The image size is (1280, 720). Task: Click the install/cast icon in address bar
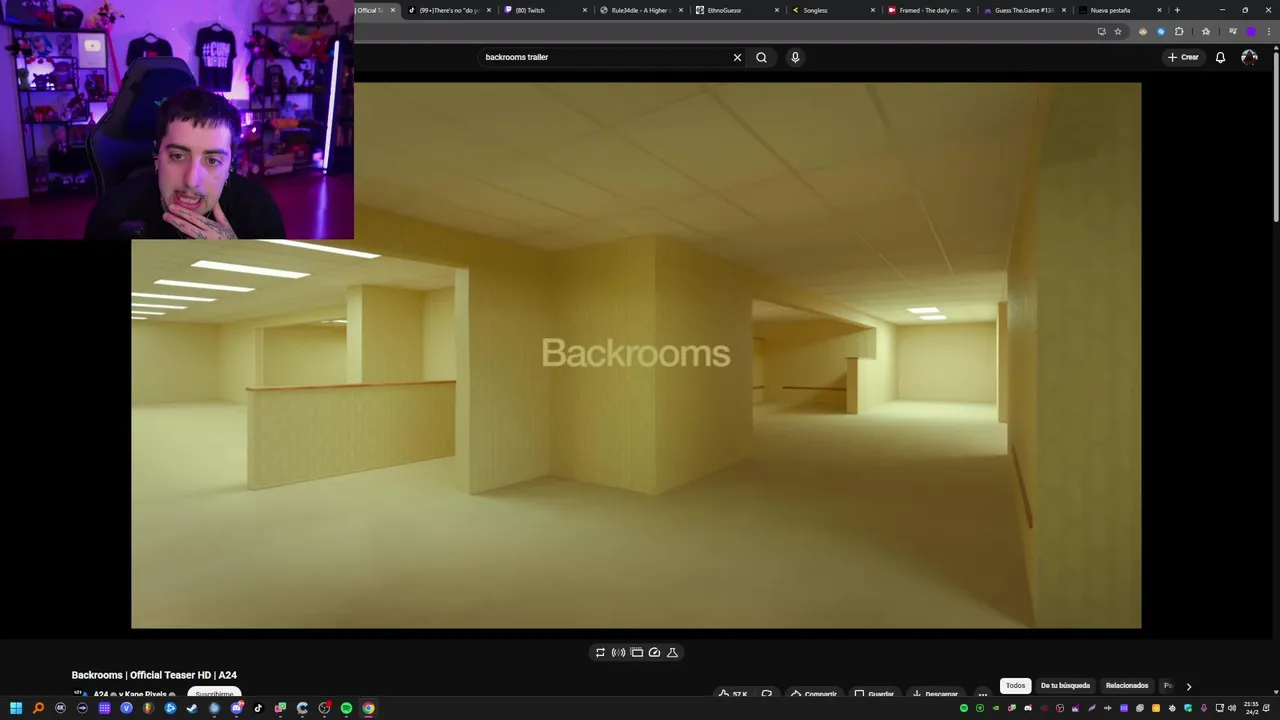pyautogui.click(x=1102, y=31)
